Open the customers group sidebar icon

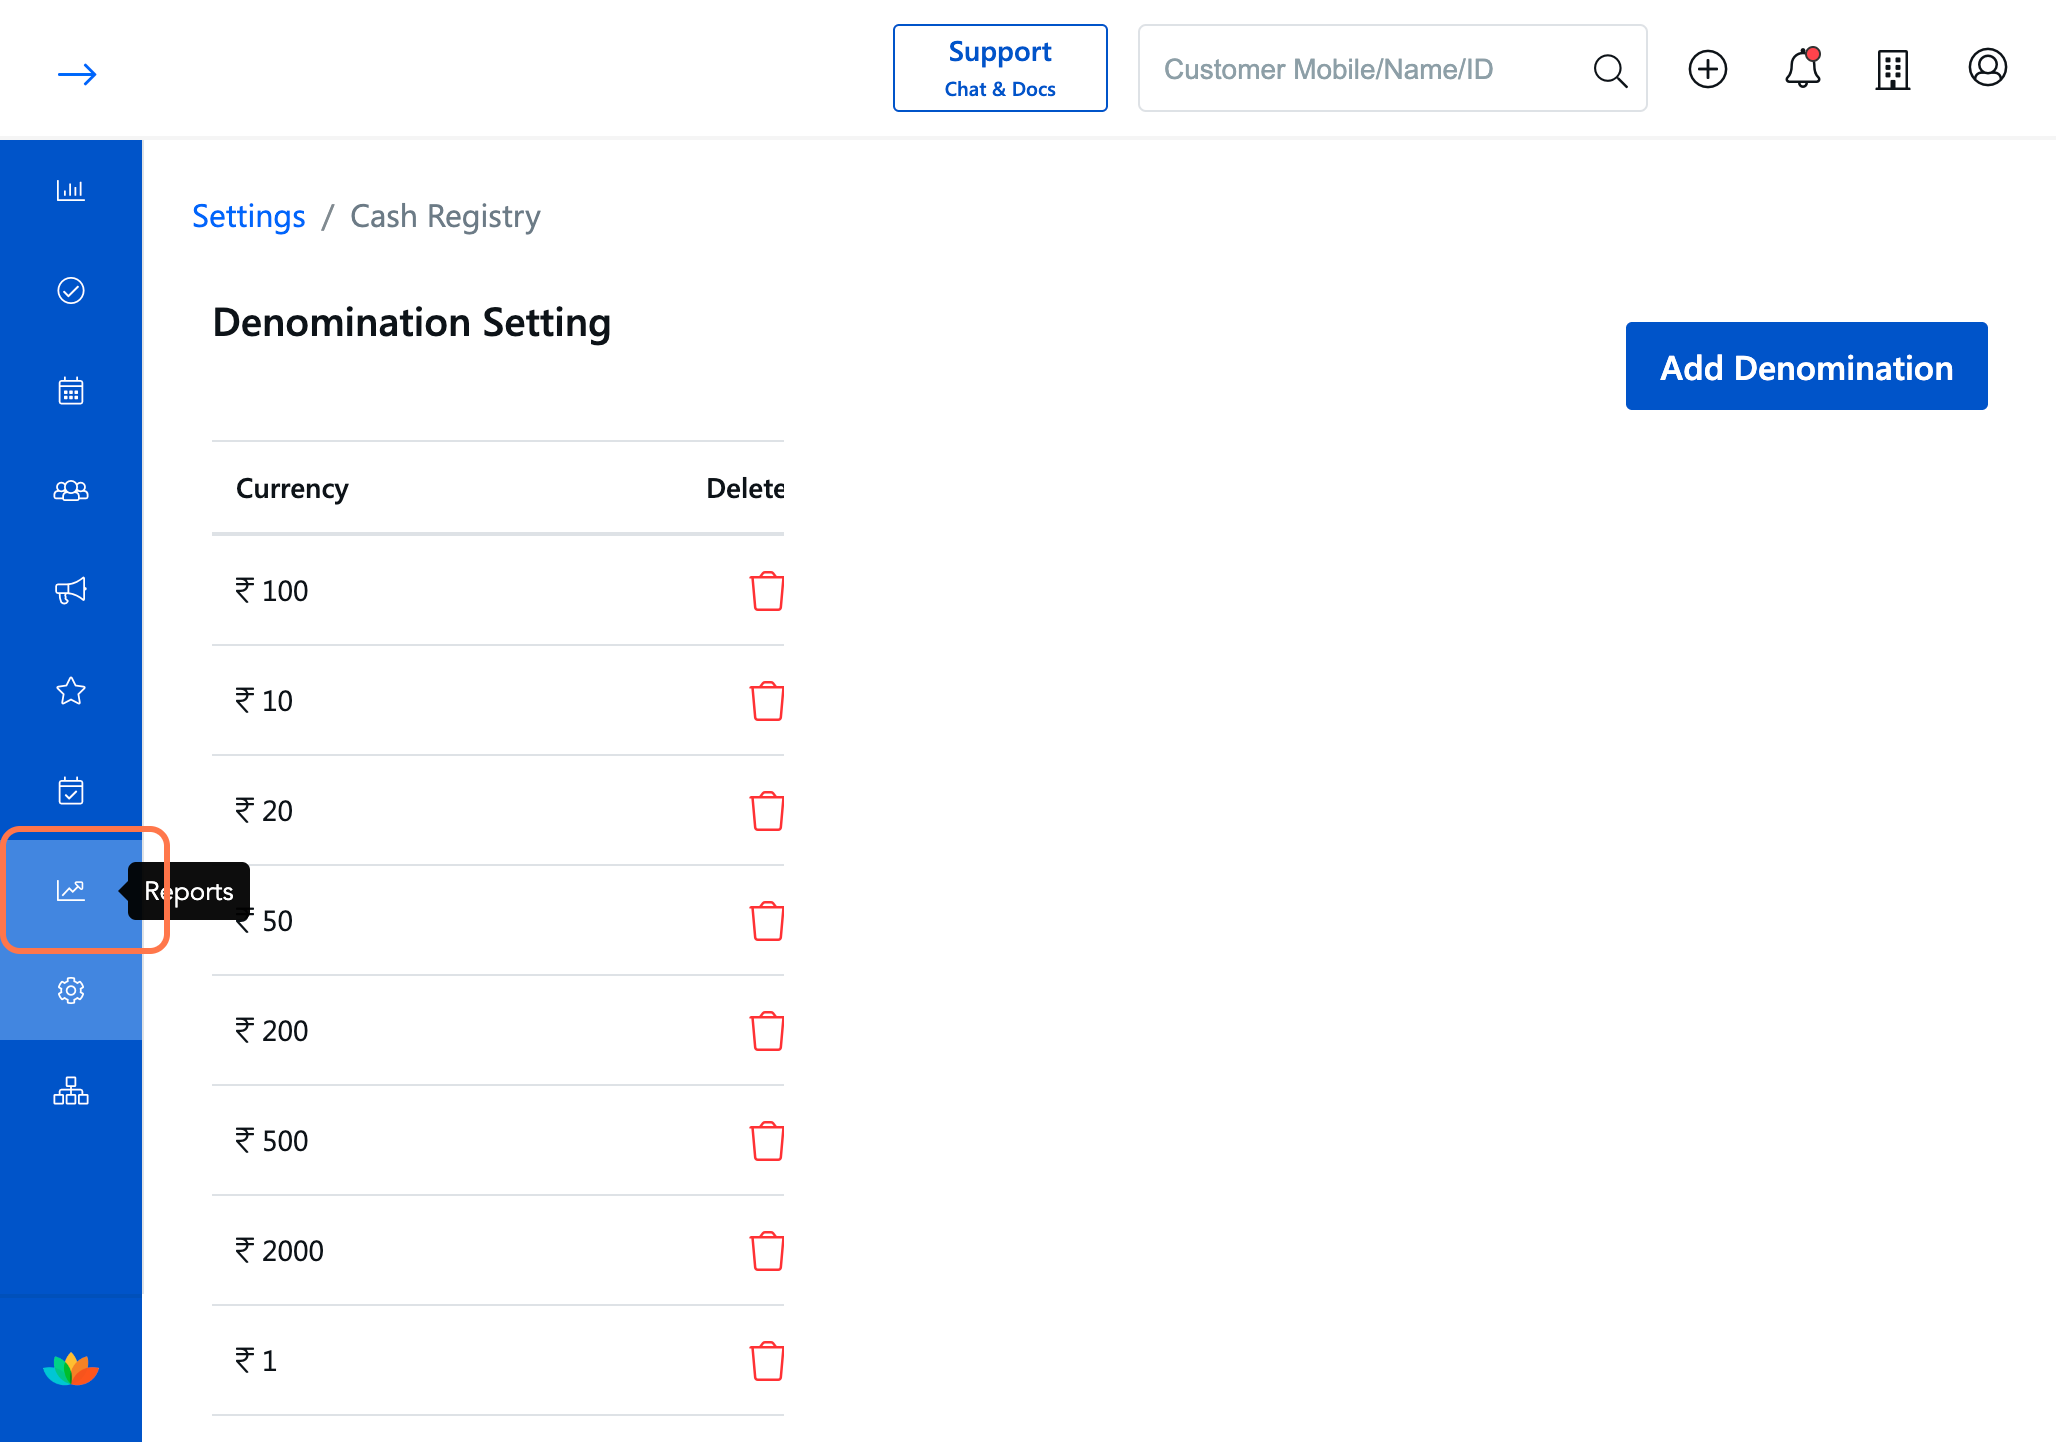[x=71, y=490]
